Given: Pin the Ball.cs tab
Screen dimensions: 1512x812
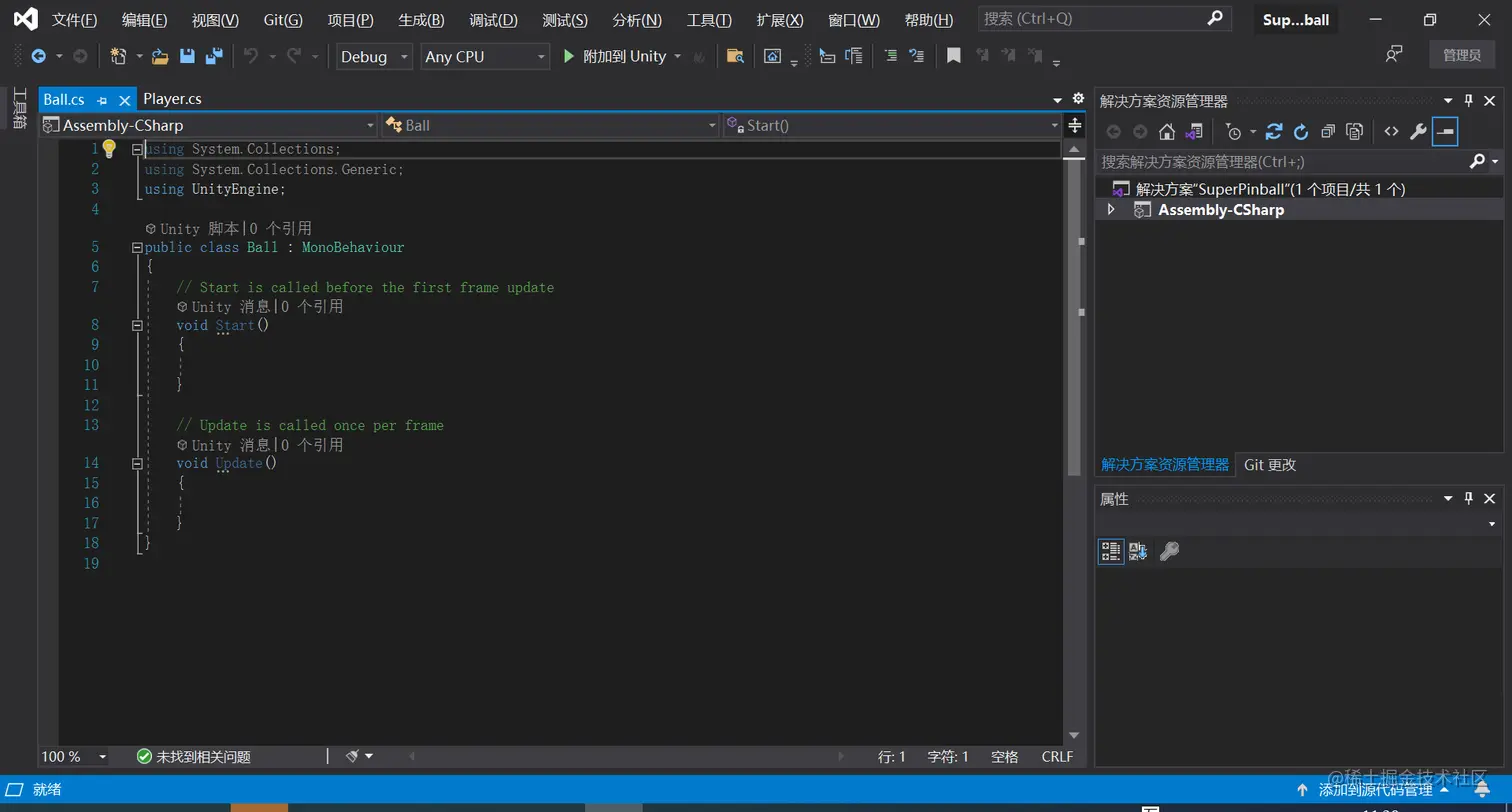Looking at the screenshot, I should 102,100.
